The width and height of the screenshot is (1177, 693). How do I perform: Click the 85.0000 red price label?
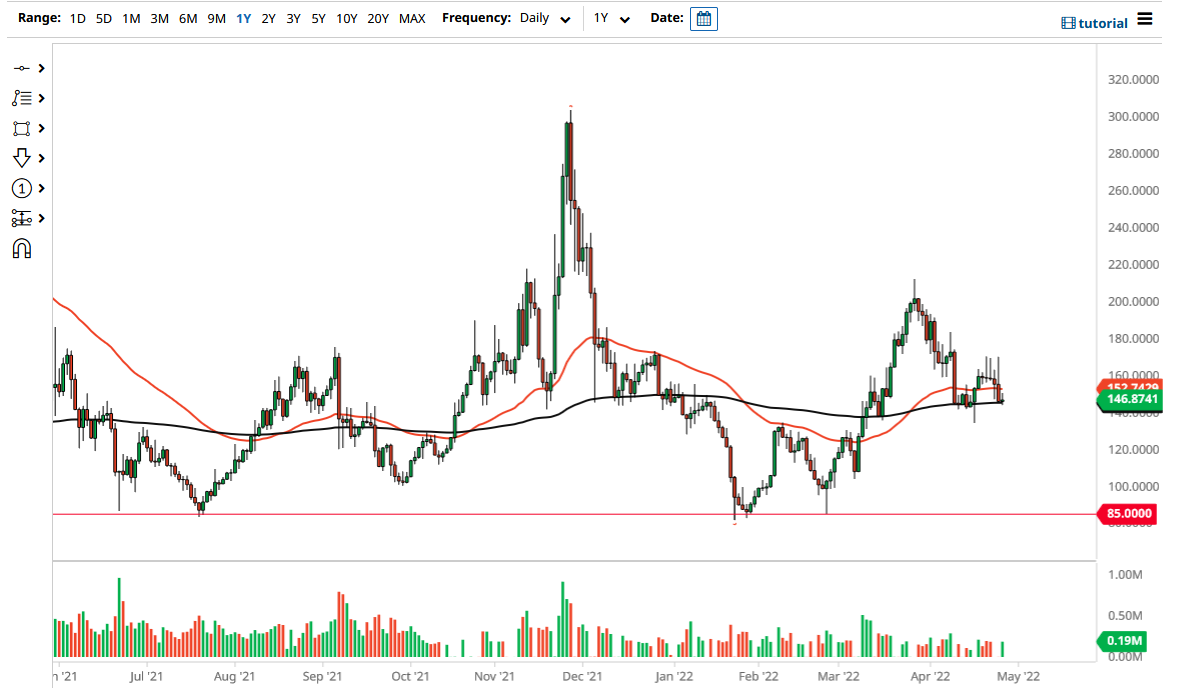pyautogui.click(x=1128, y=513)
